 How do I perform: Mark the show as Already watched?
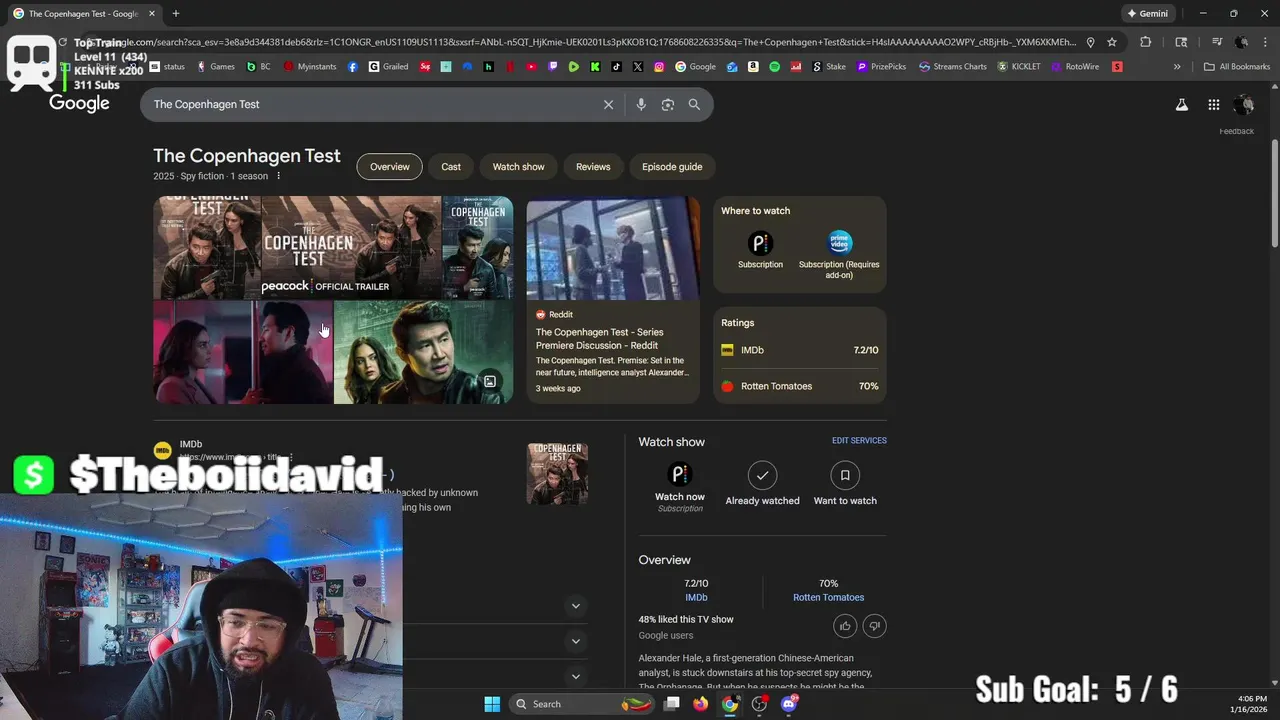[762, 485]
